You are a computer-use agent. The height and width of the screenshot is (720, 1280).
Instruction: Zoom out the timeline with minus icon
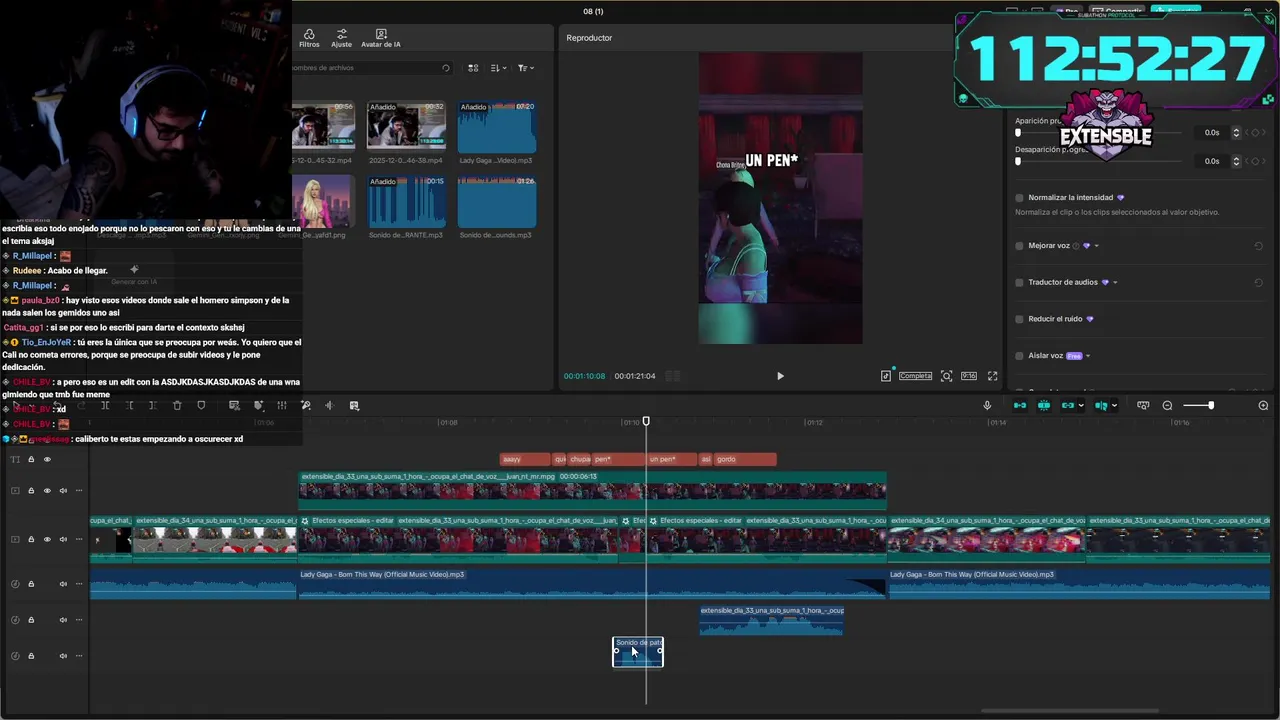1167,405
